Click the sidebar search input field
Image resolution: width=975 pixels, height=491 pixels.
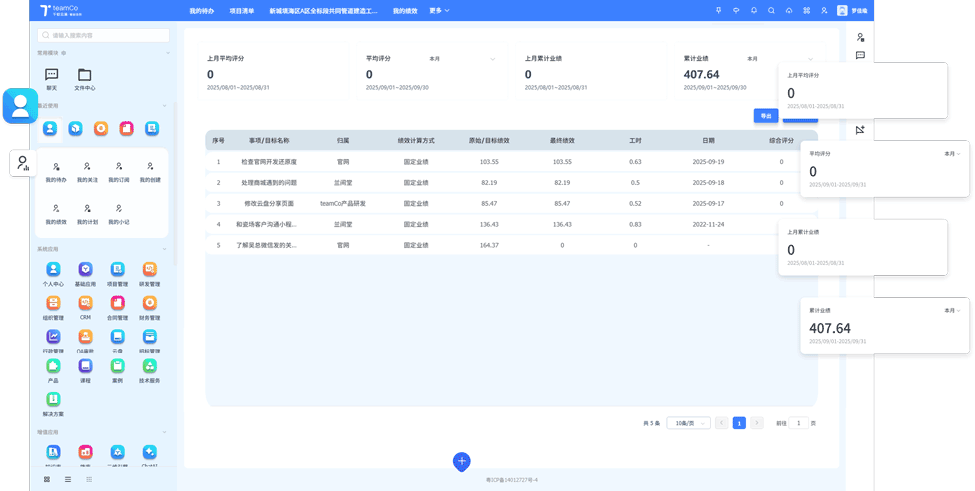104,35
